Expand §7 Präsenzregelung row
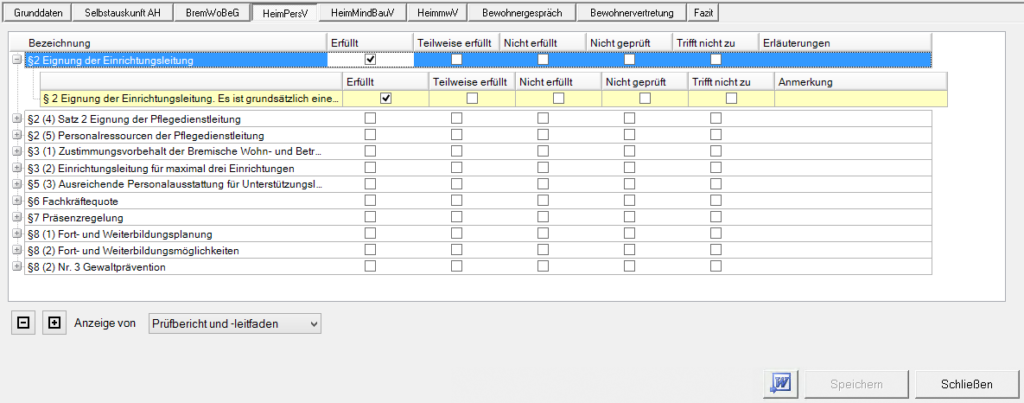The image size is (1024, 403). click(17, 217)
